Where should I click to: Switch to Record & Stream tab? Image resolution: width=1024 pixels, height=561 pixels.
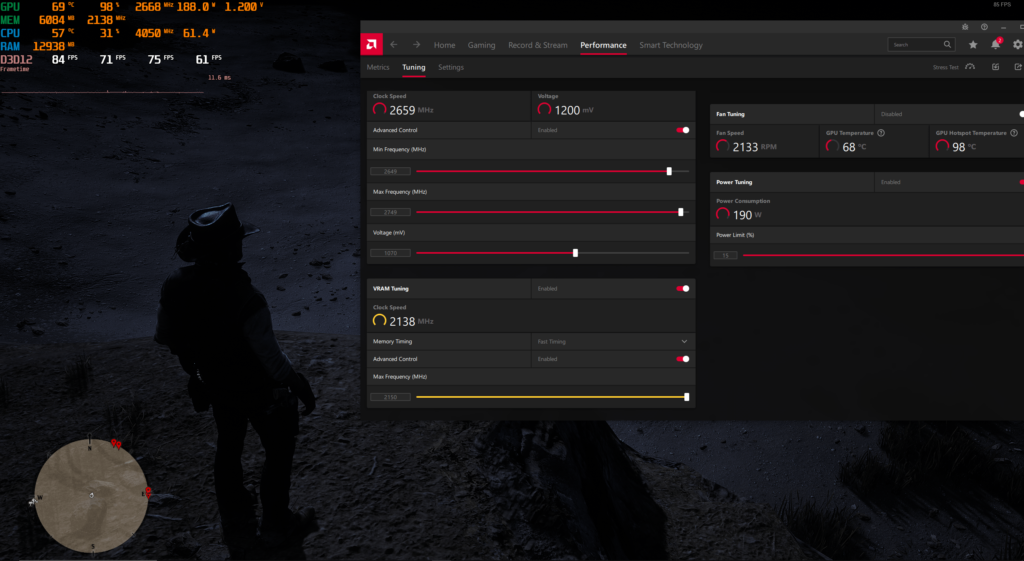[537, 45]
